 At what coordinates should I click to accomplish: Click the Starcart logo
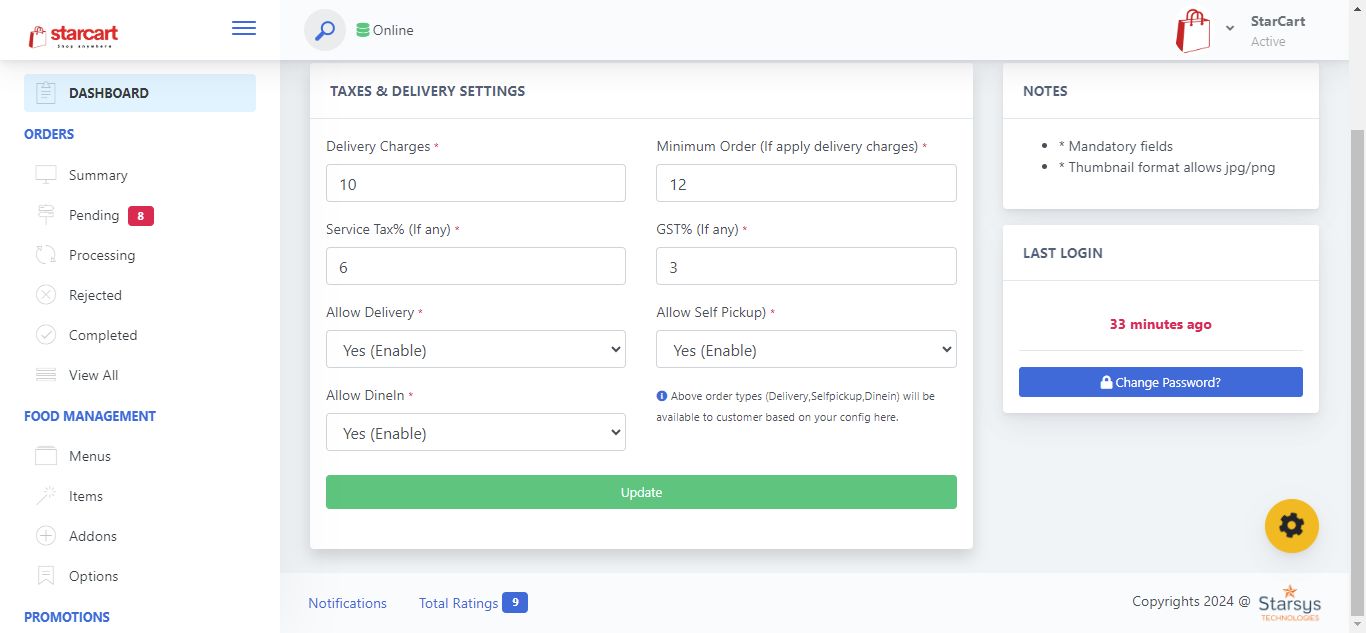[74, 35]
